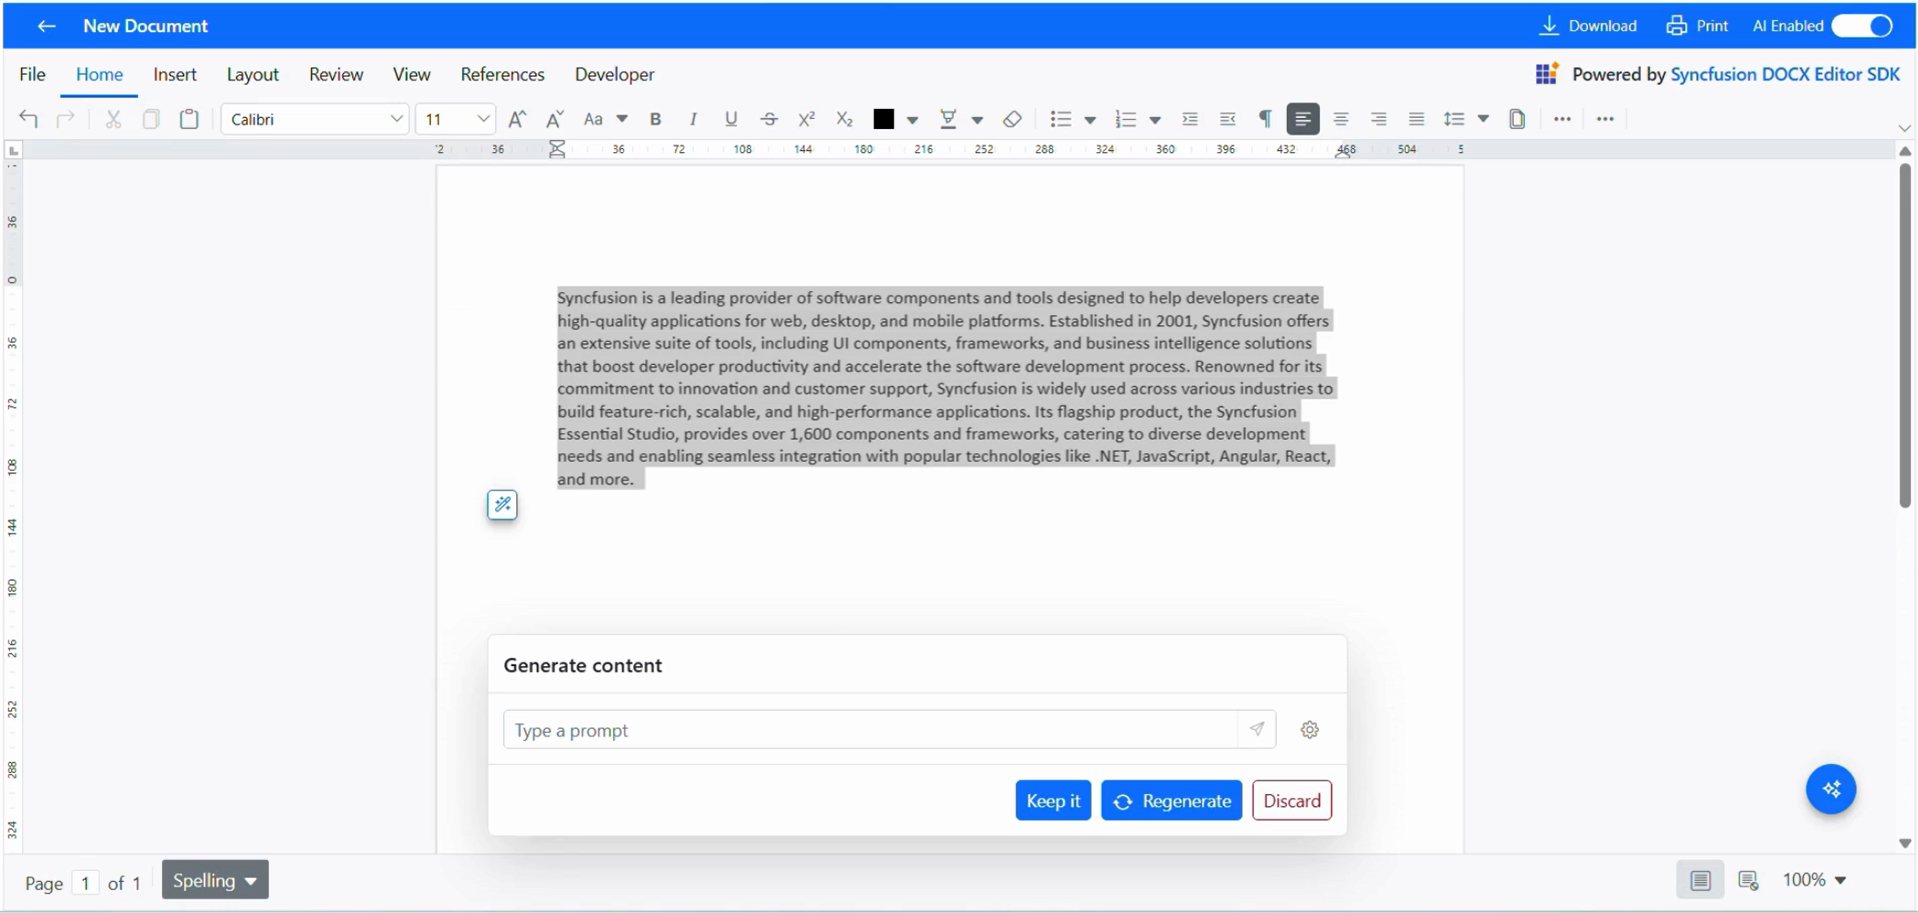The width and height of the screenshot is (1918, 913).
Task: Open the References tab
Action: coord(502,75)
